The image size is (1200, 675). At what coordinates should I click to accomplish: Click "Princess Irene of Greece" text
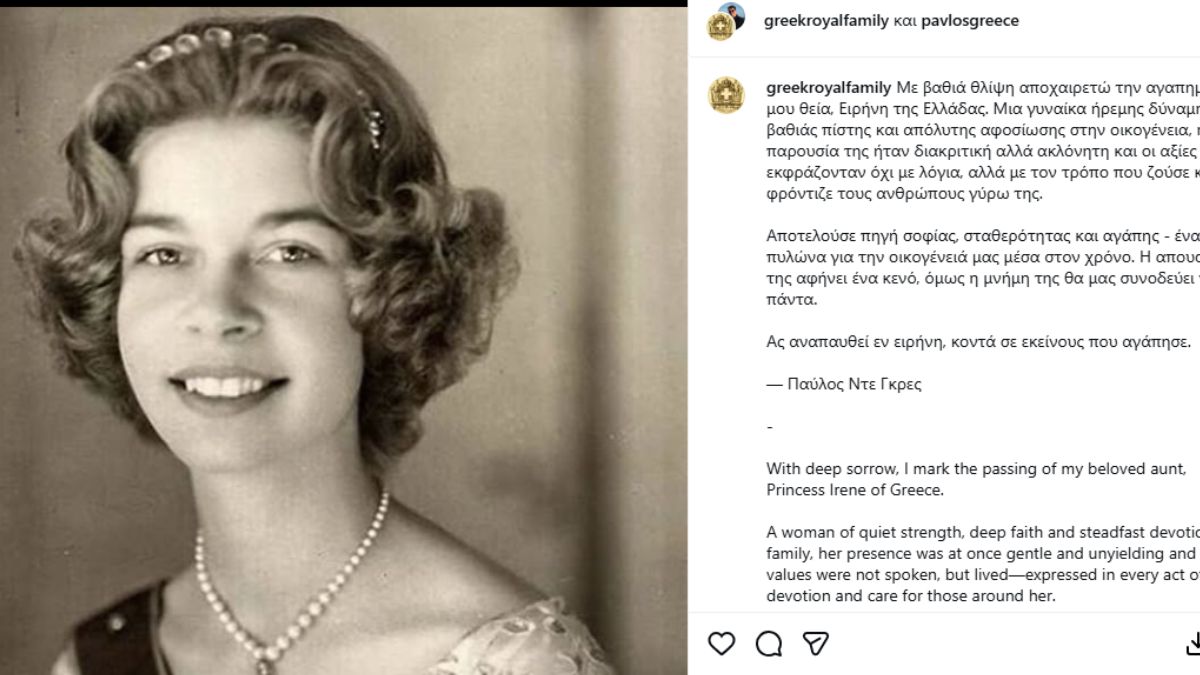[x=855, y=490]
